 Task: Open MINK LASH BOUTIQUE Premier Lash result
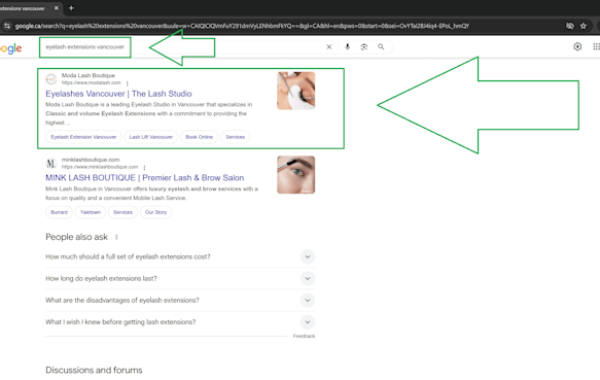(145, 178)
